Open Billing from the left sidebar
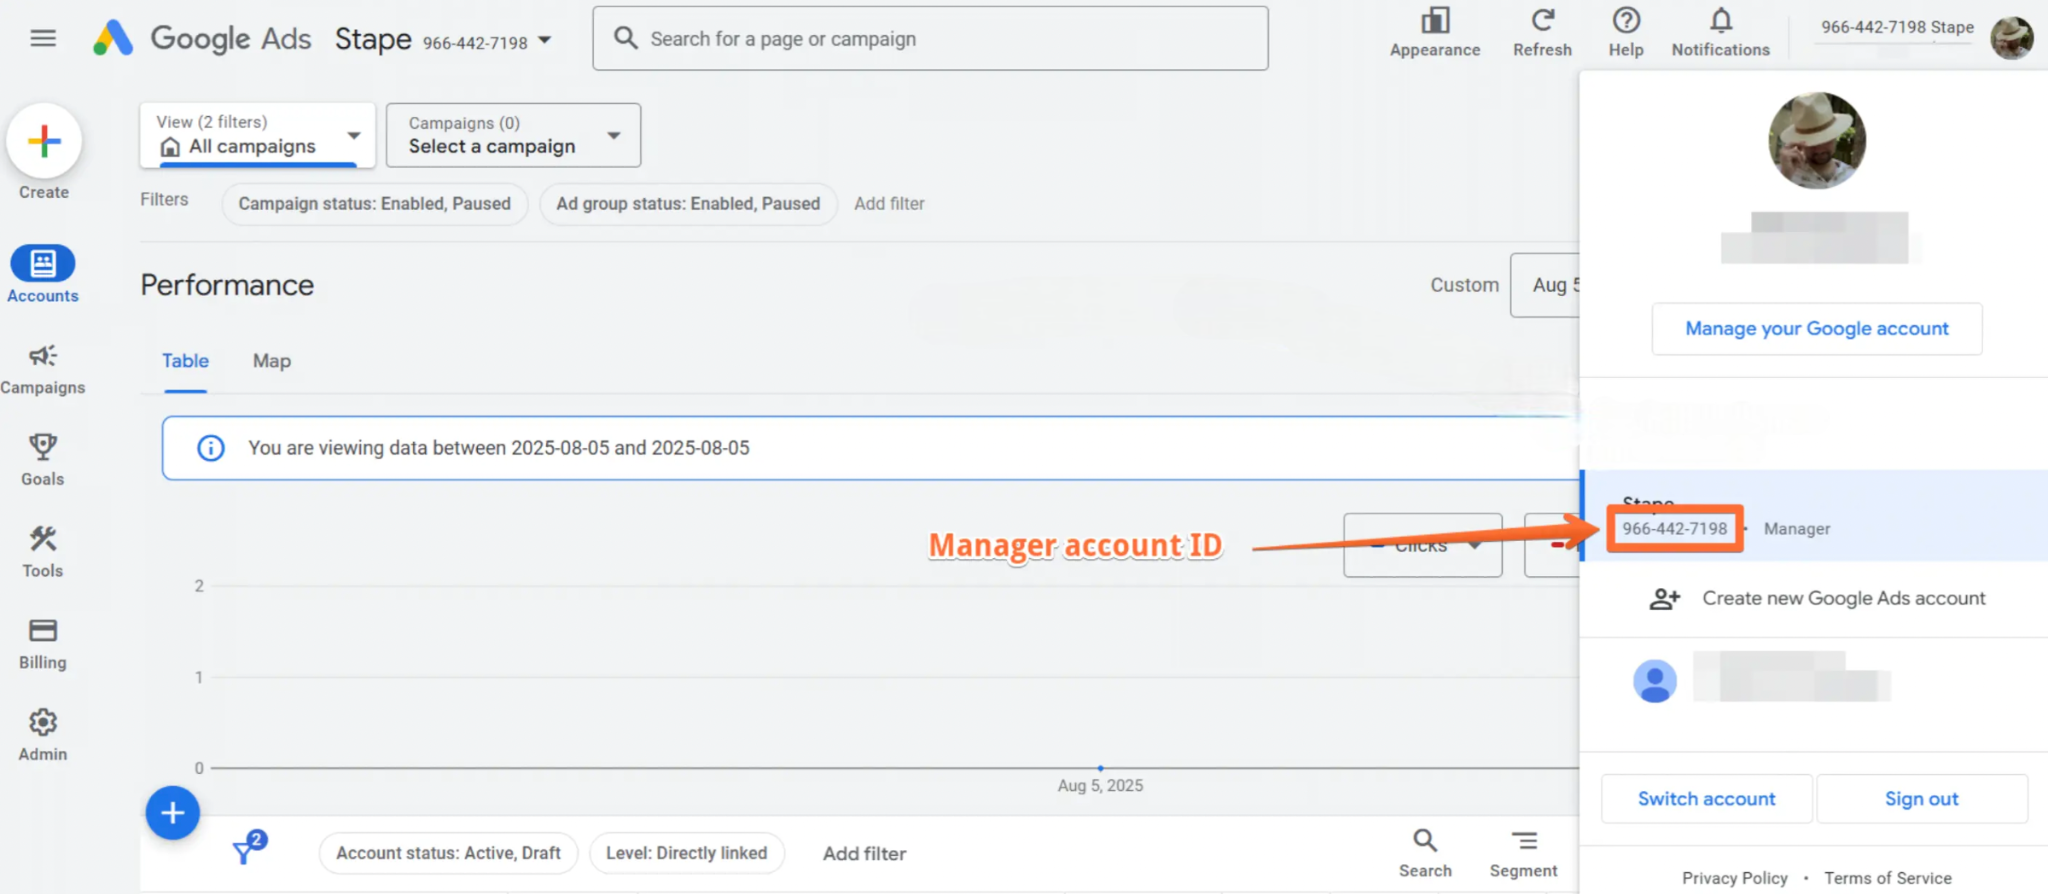This screenshot has width=2048, height=894. tap(43, 644)
